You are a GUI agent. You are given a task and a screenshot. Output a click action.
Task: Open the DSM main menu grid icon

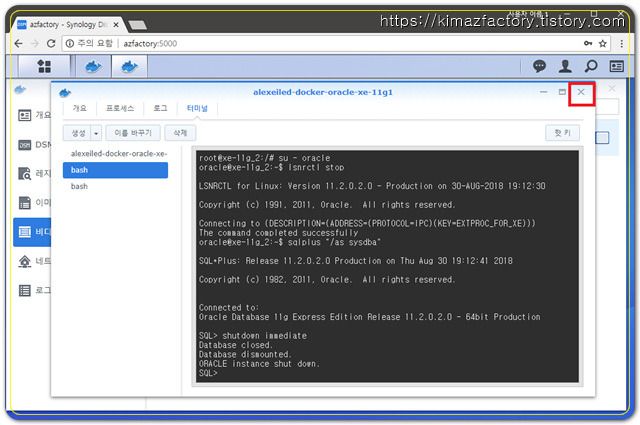[x=44, y=66]
